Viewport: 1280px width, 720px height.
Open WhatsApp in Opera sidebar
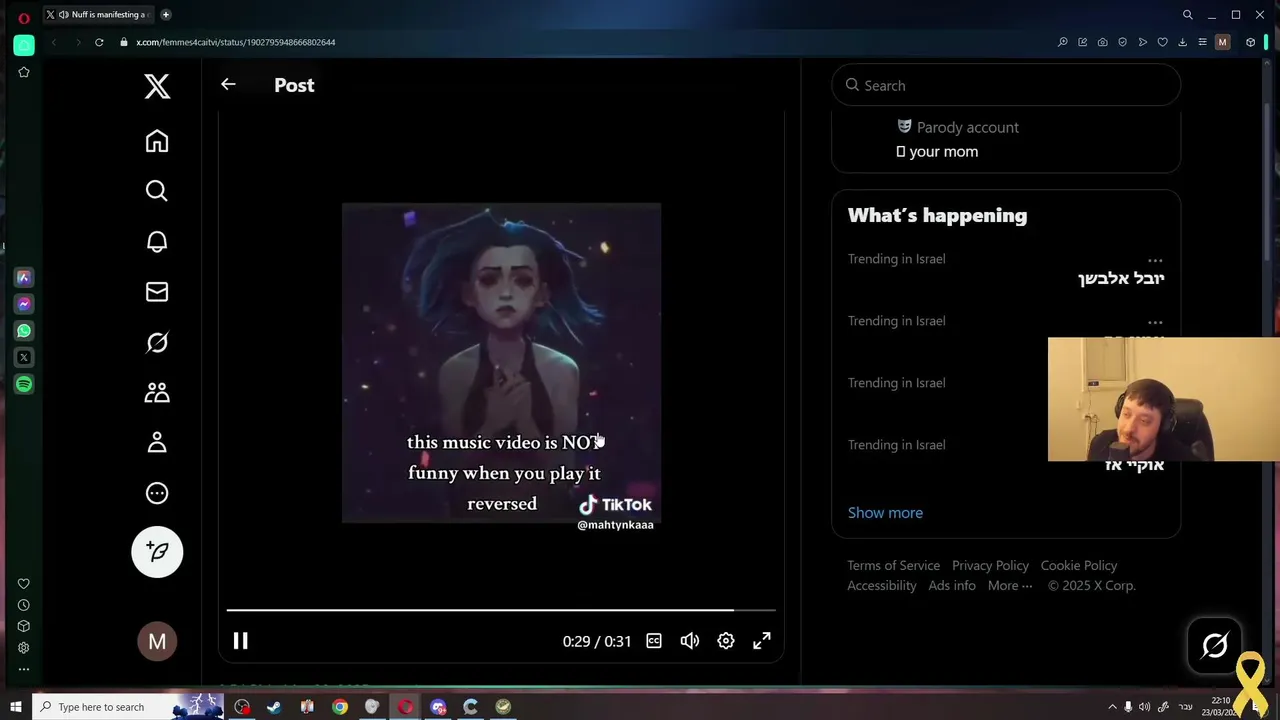(24, 331)
